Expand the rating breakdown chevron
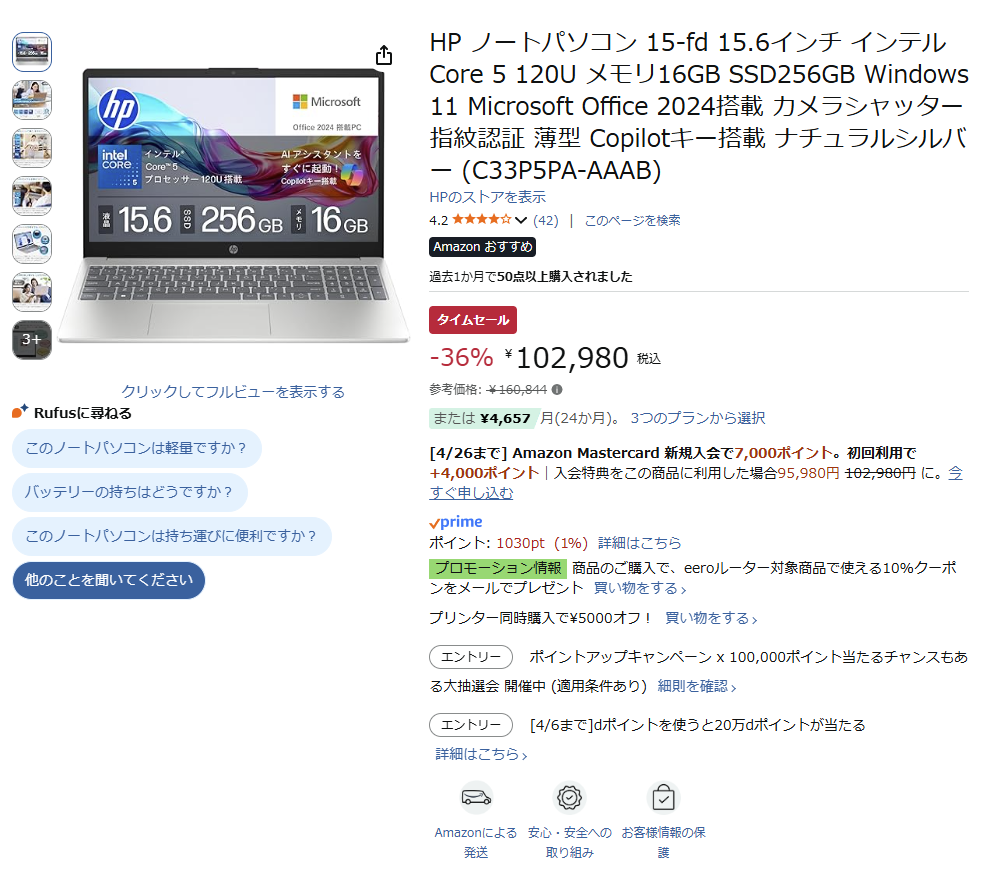Viewport: 987px width, 871px height. click(521, 220)
